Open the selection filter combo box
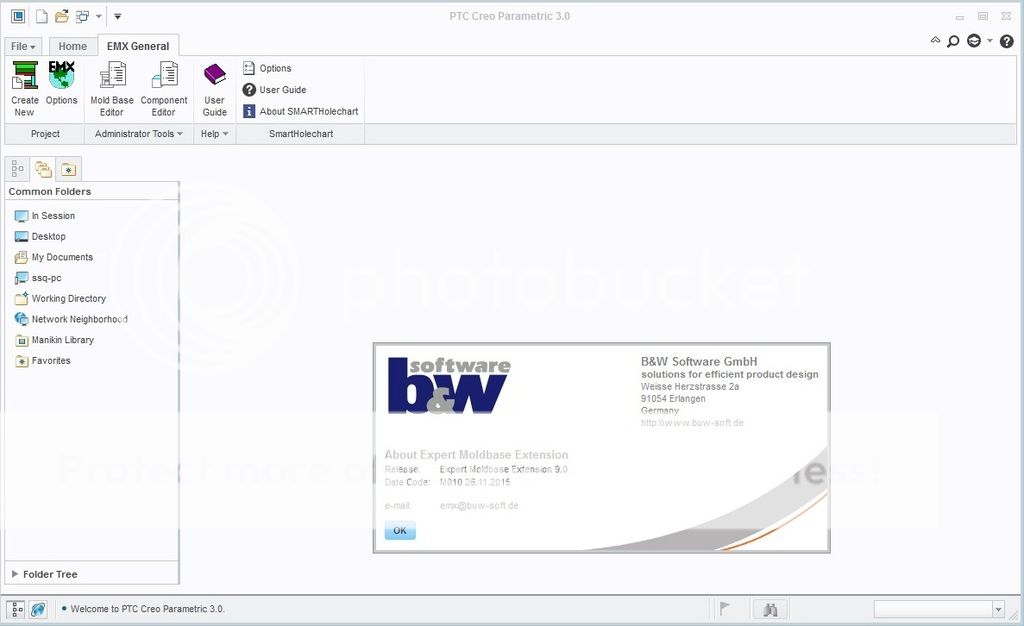Viewport: 1024px width, 626px height. click(x=939, y=609)
